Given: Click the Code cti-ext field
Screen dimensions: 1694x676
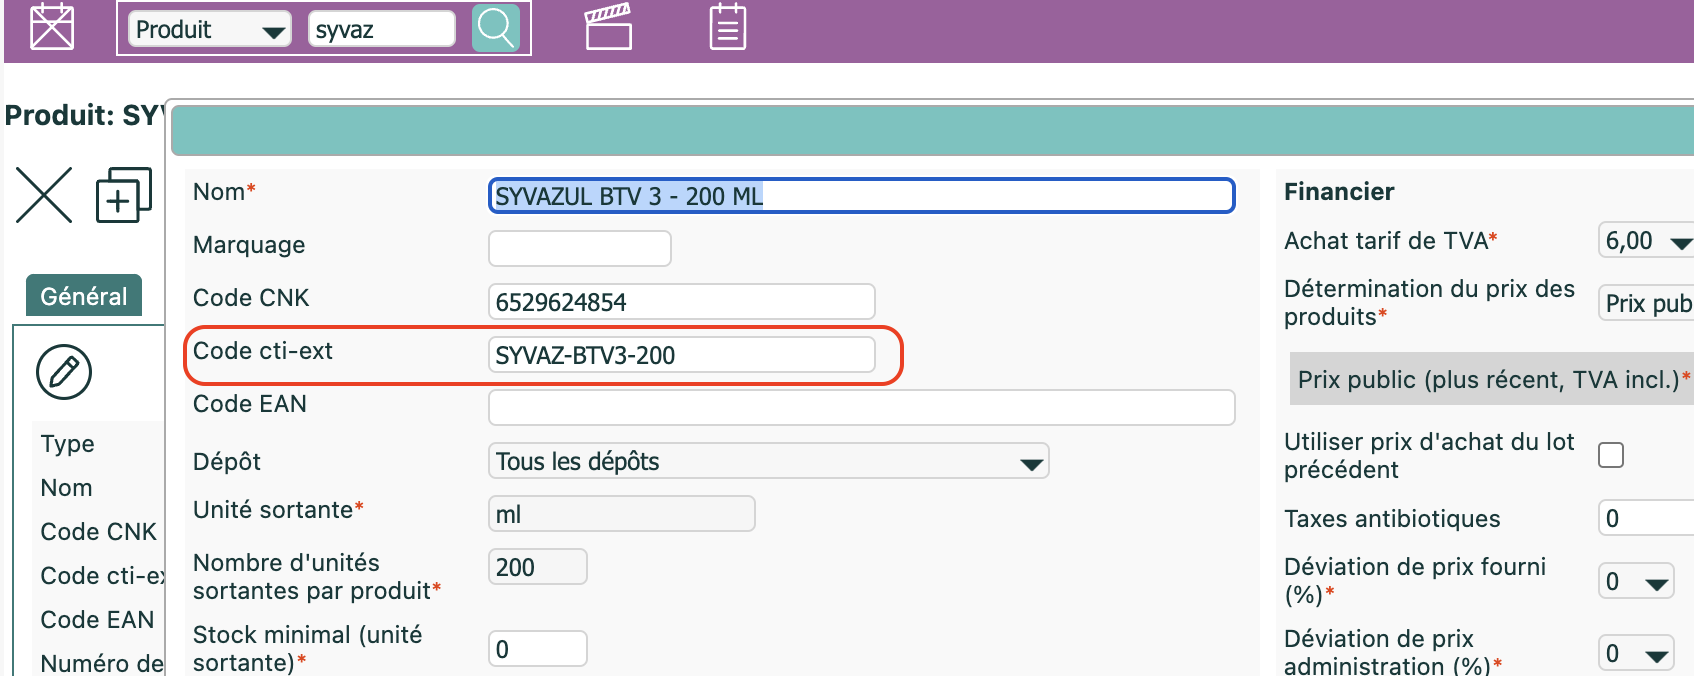Looking at the screenshot, I should coord(682,355).
